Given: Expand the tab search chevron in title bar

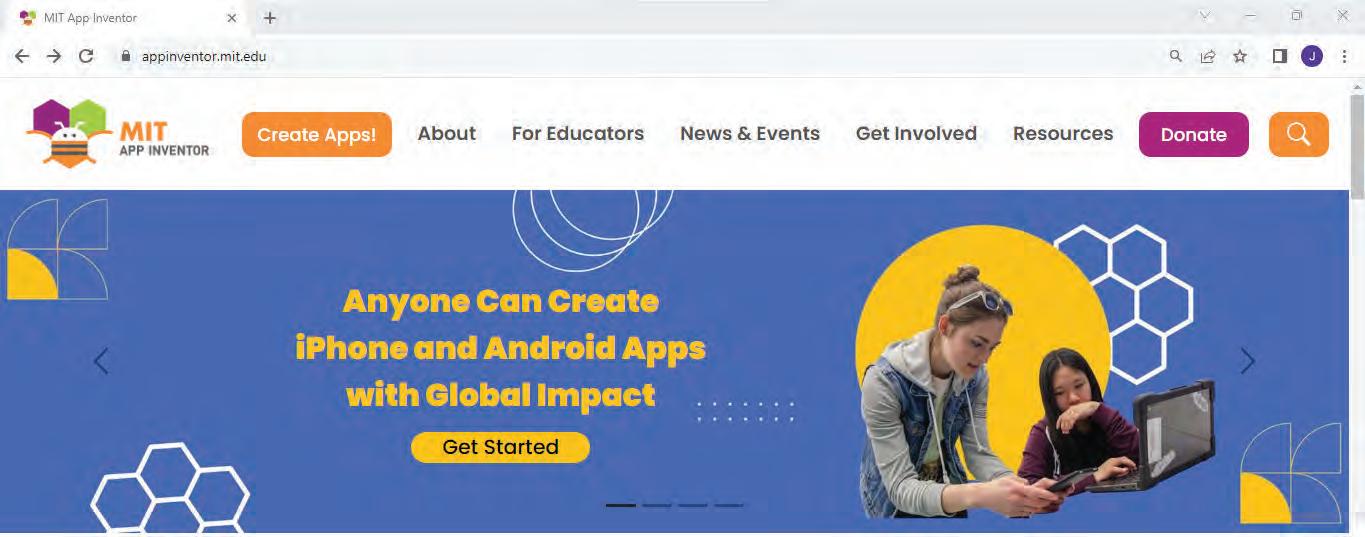Looking at the screenshot, I should 1205,16.
